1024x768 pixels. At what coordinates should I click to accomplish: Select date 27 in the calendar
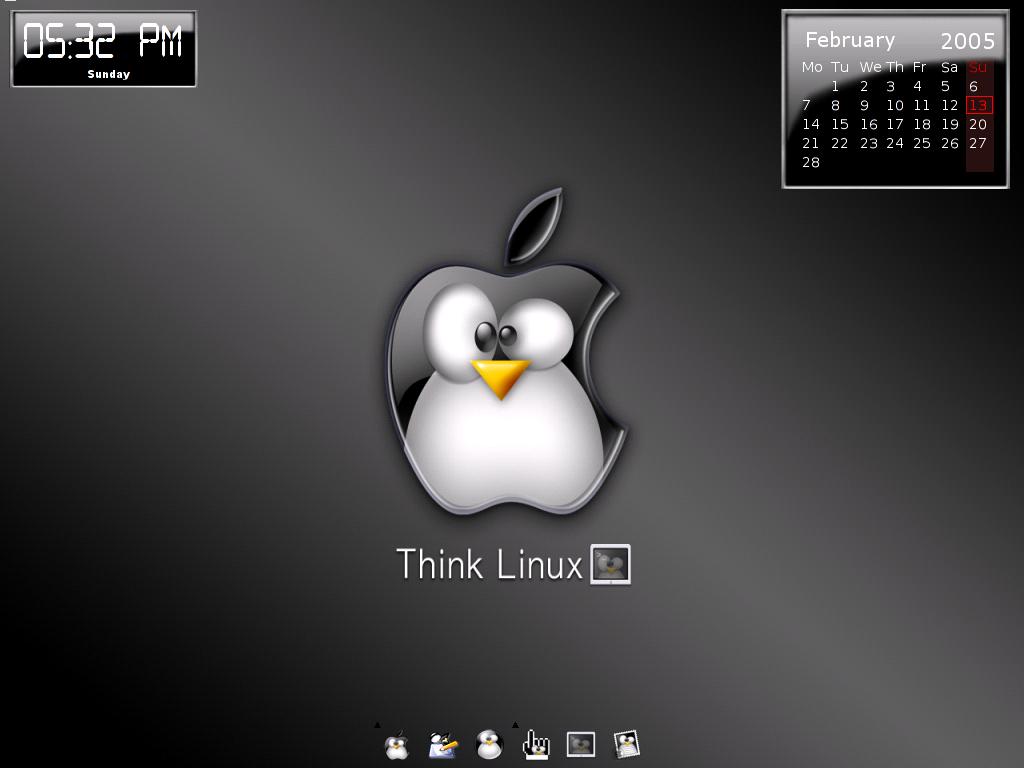(x=978, y=143)
